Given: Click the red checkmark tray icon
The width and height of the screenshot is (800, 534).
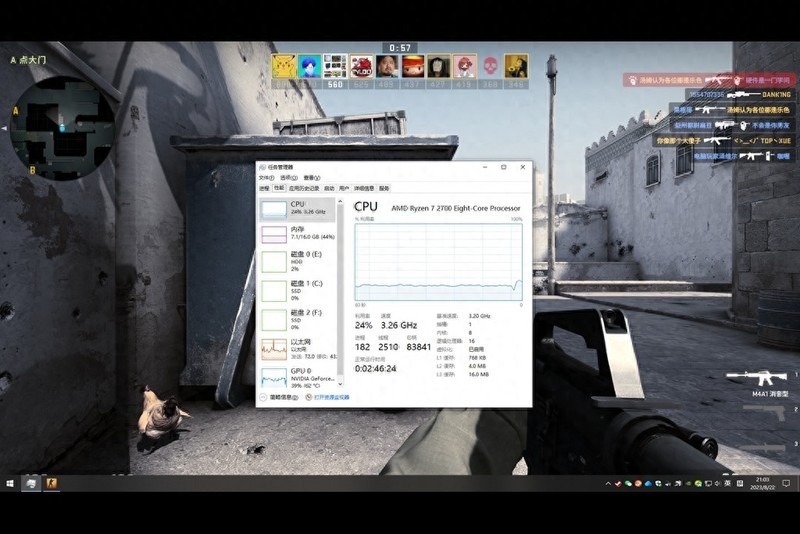Looking at the screenshot, I should pyautogui.click(x=618, y=484).
